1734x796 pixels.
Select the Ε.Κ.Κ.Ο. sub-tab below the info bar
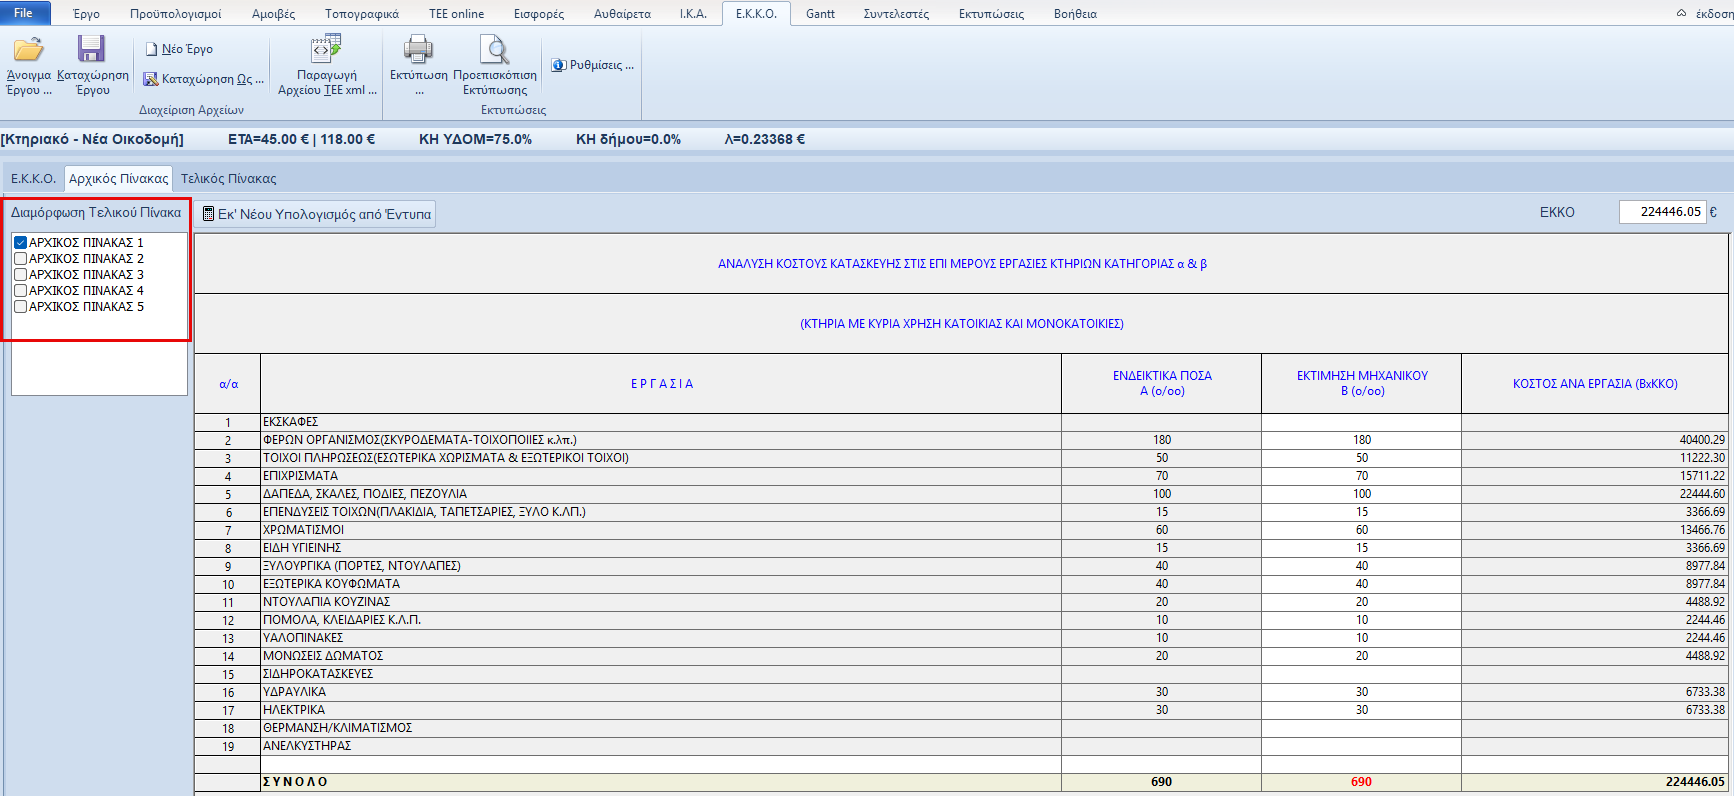pos(33,179)
